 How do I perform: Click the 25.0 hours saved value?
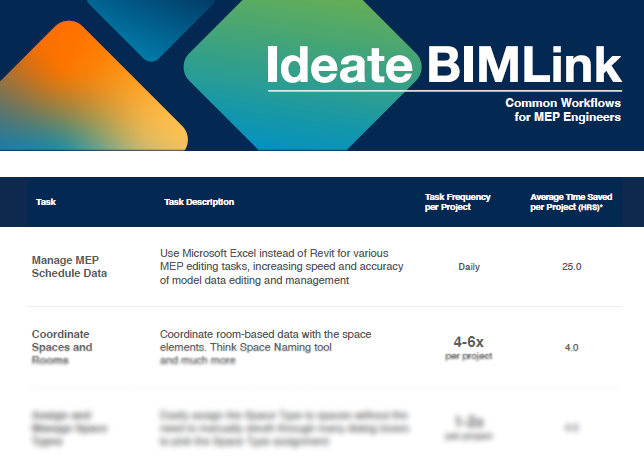pos(571,267)
